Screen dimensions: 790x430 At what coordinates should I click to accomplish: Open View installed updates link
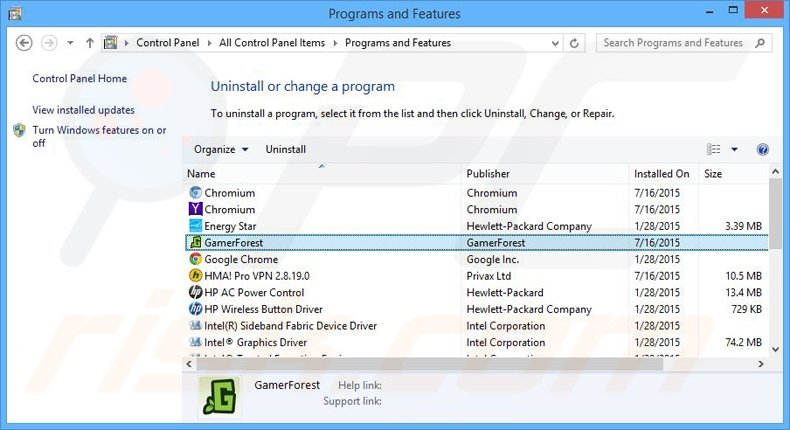click(84, 110)
